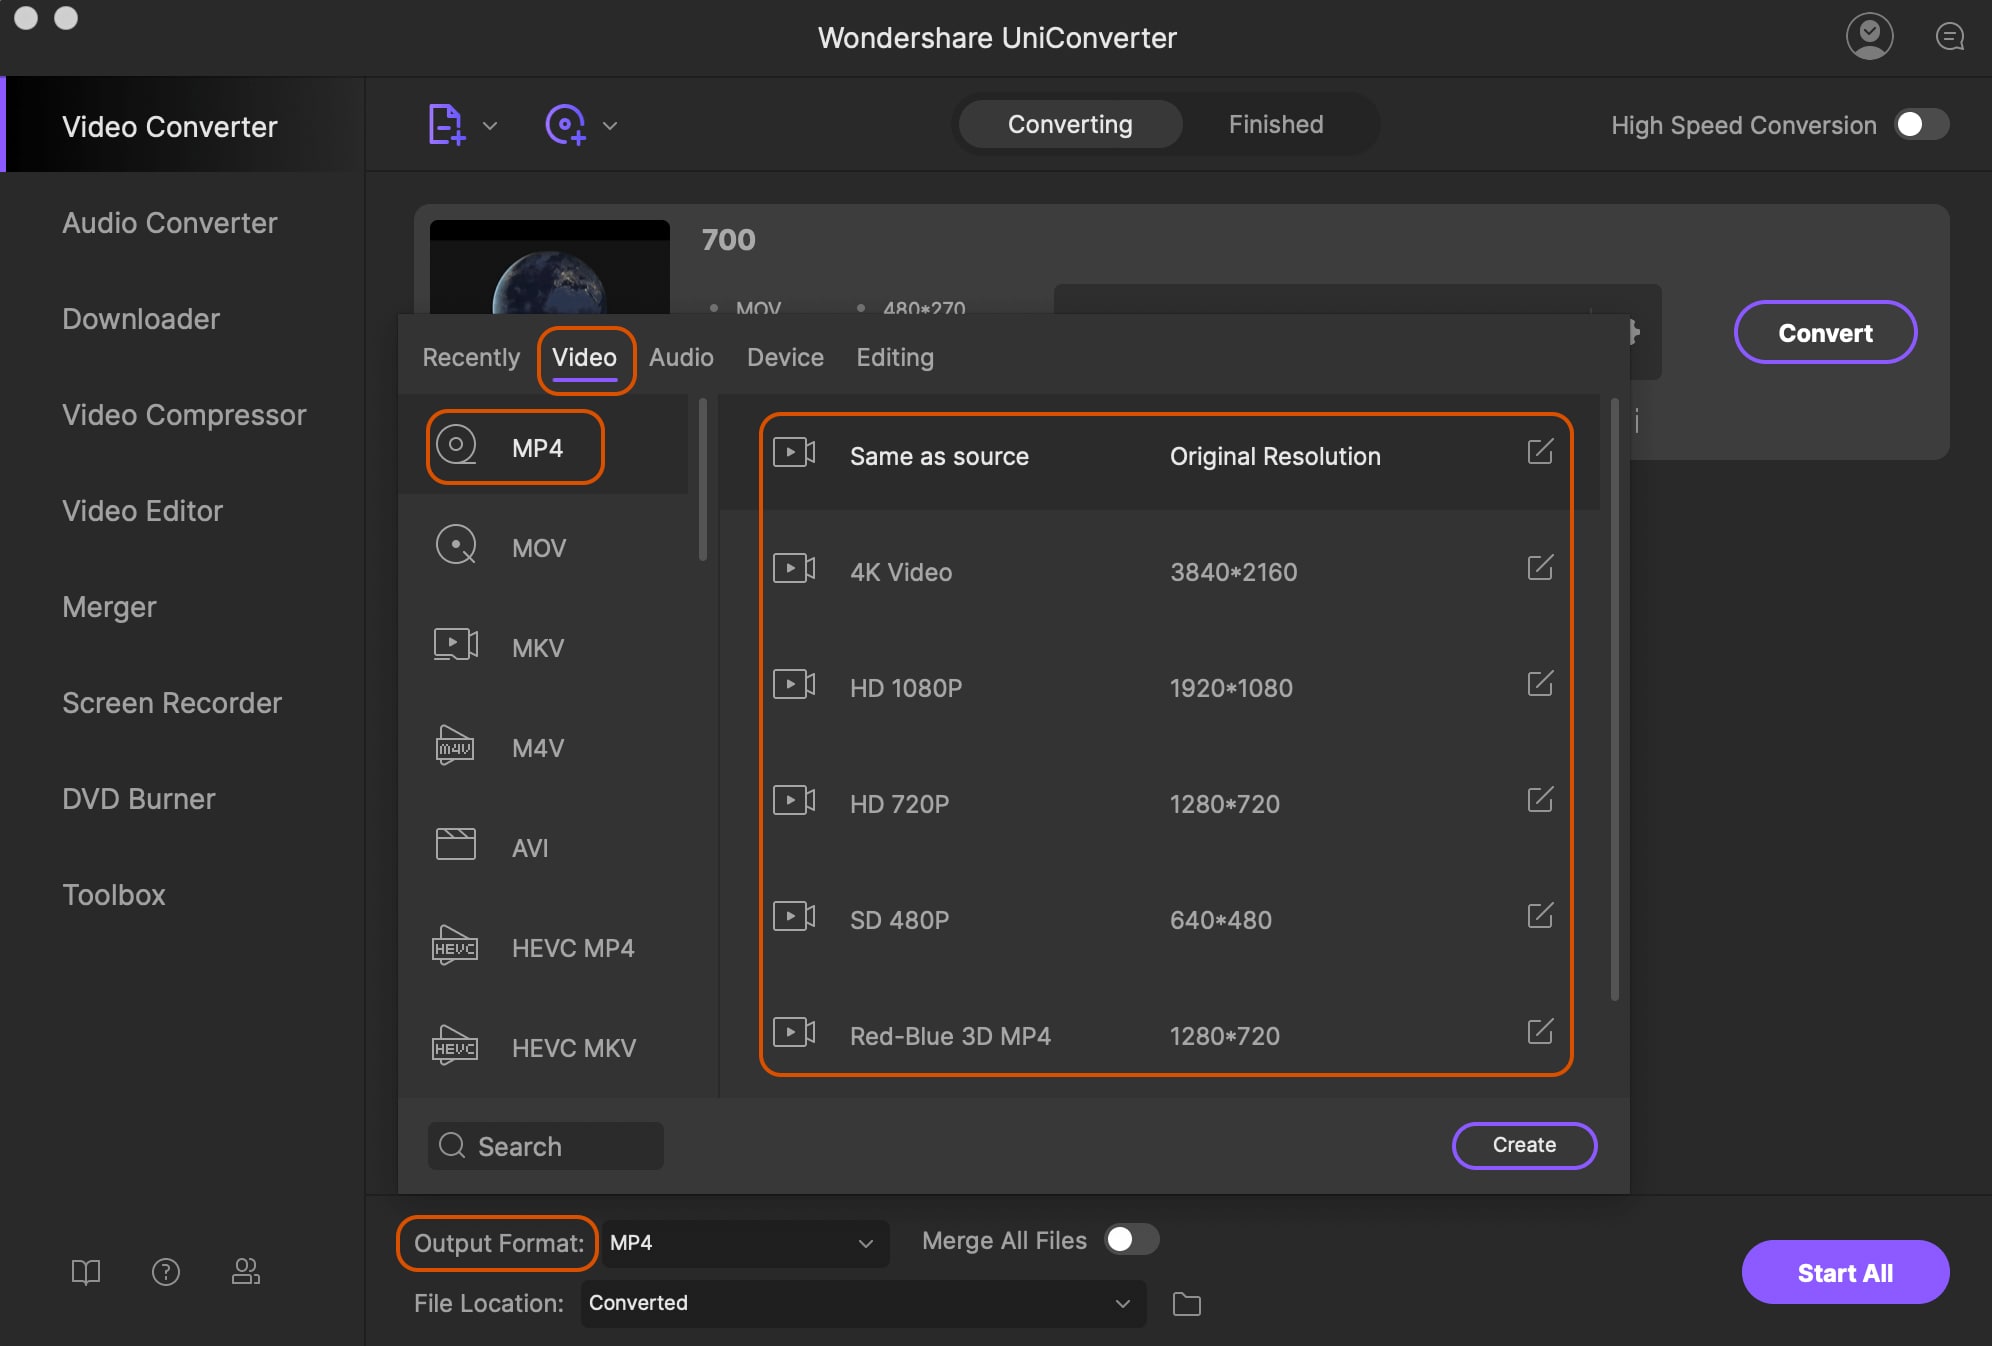
Task: Switch to the Device format tab
Action: [x=784, y=356]
